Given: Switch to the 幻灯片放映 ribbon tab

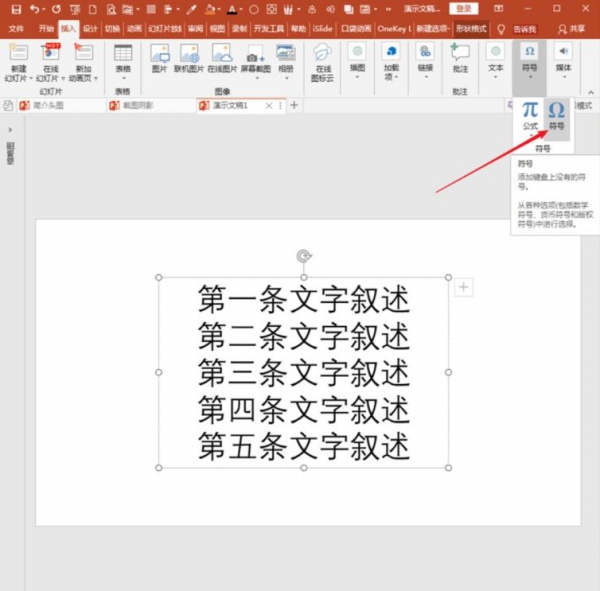Looking at the screenshot, I should (x=165, y=29).
